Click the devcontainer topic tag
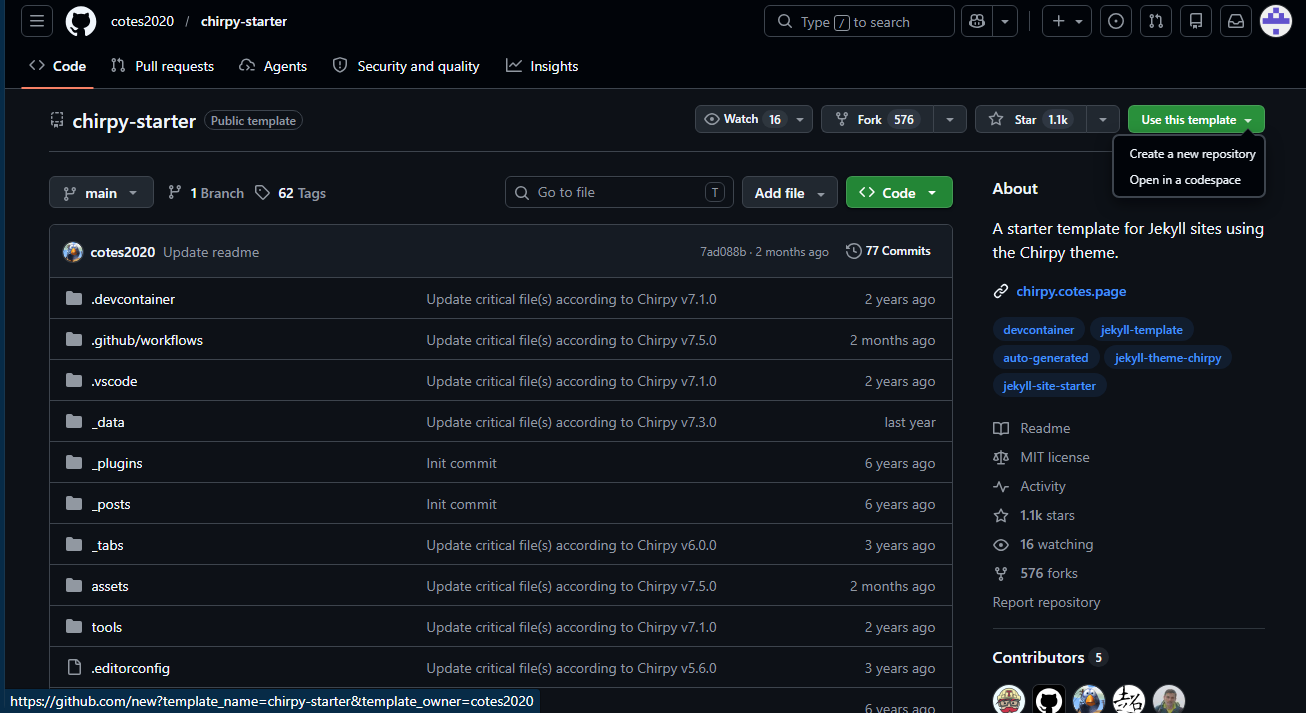The image size is (1306, 713). (x=1038, y=330)
